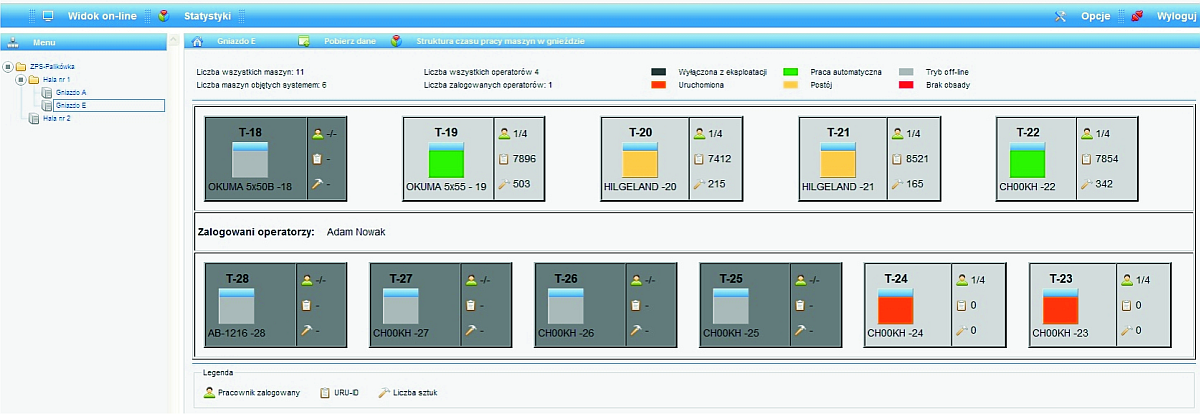Click the chart icon beside Statystyki

pyautogui.click(x=164, y=17)
